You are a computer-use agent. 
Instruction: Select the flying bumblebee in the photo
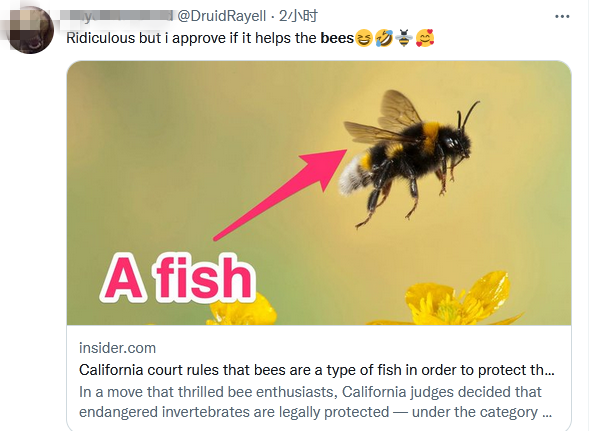pyautogui.click(x=409, y=158)
